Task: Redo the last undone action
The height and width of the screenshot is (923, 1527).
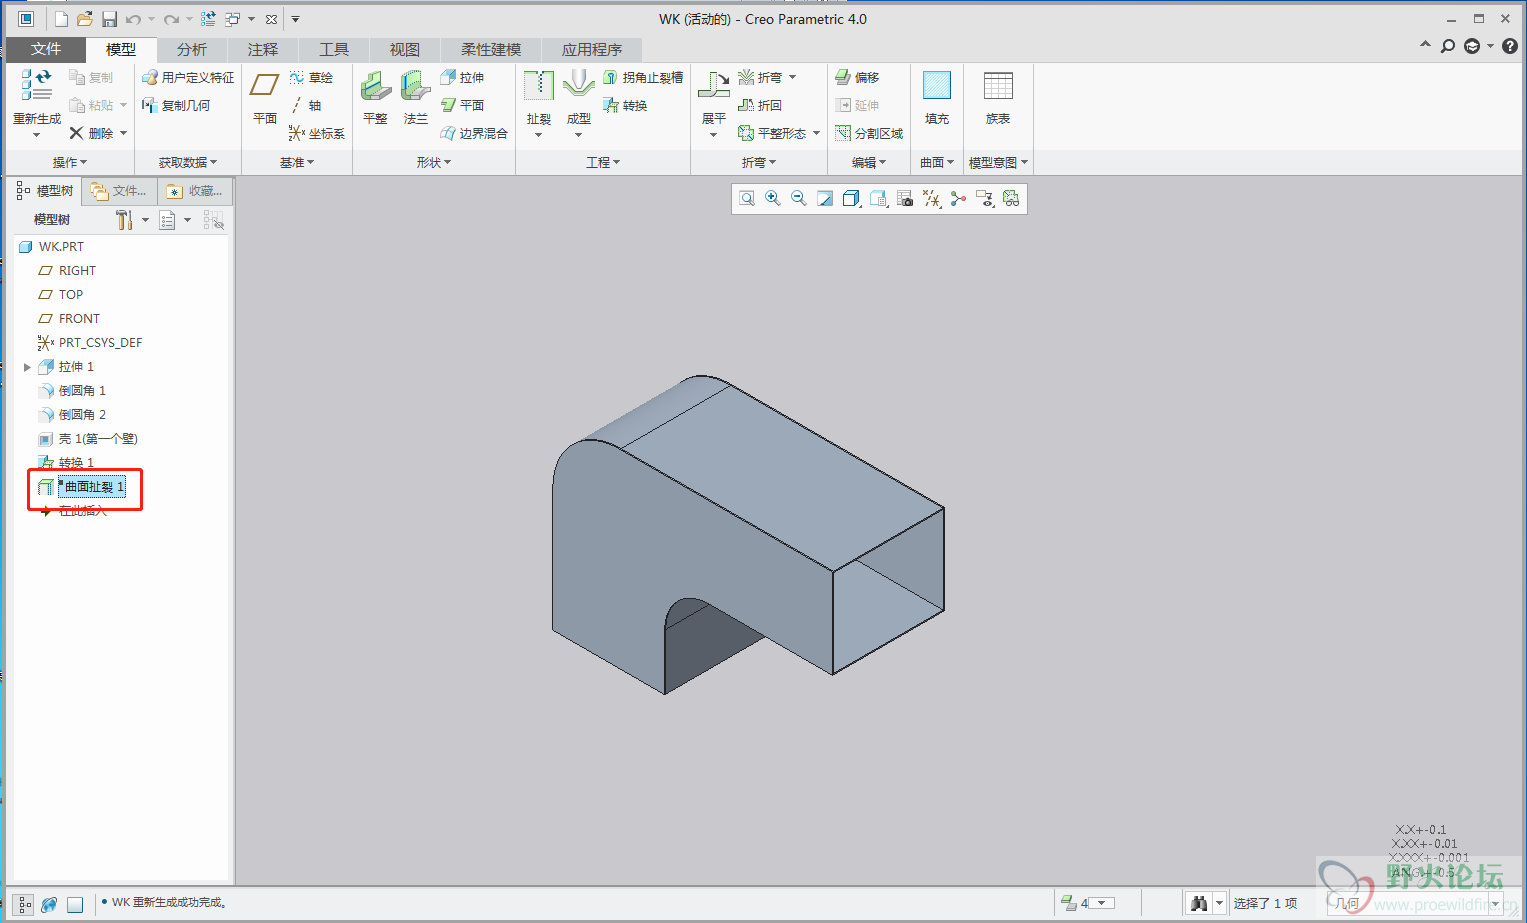Action: tap(171, 19)
